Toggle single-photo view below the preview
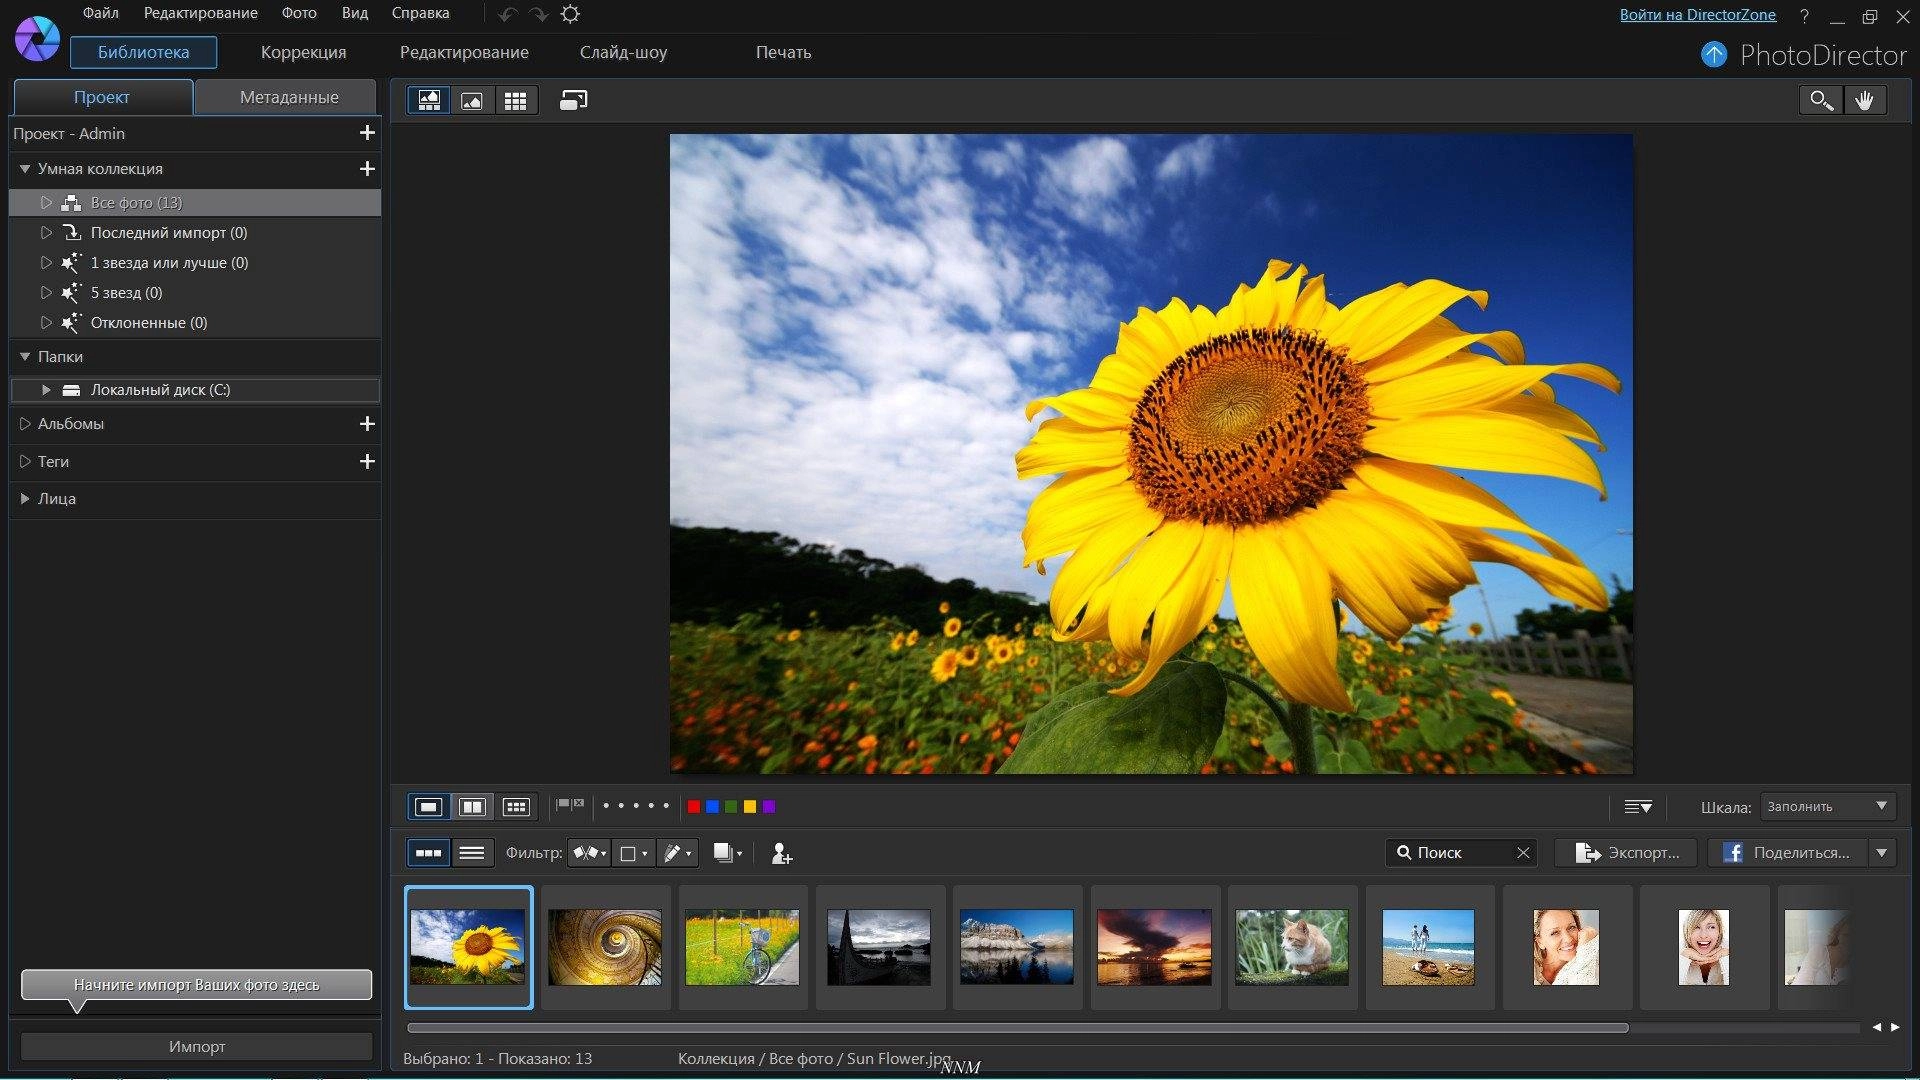Image resolution: width=1920 pixels, height=1080 pixels. point(428,807)
